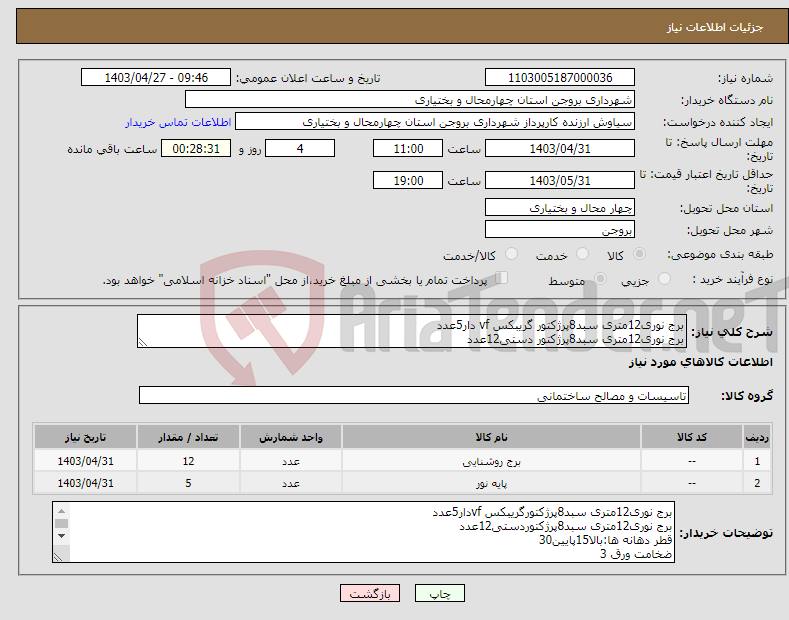Click scroll up arrow in buyer notes

tap(61, 511)
